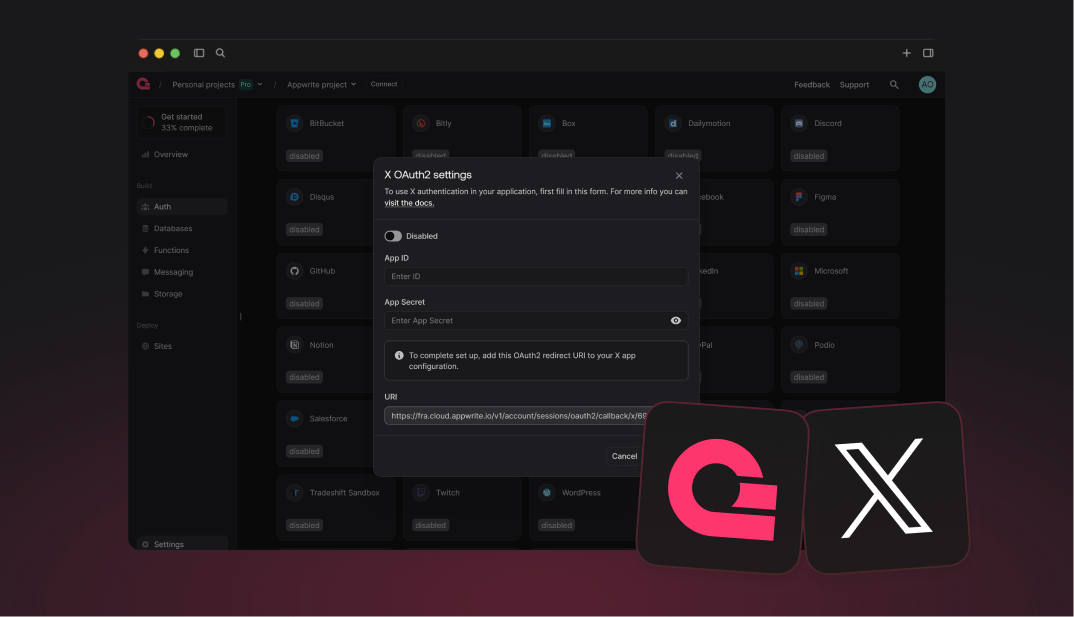1074x617 pixels.
Task: Select the Notion provider icon
Action: click(294, 344)
